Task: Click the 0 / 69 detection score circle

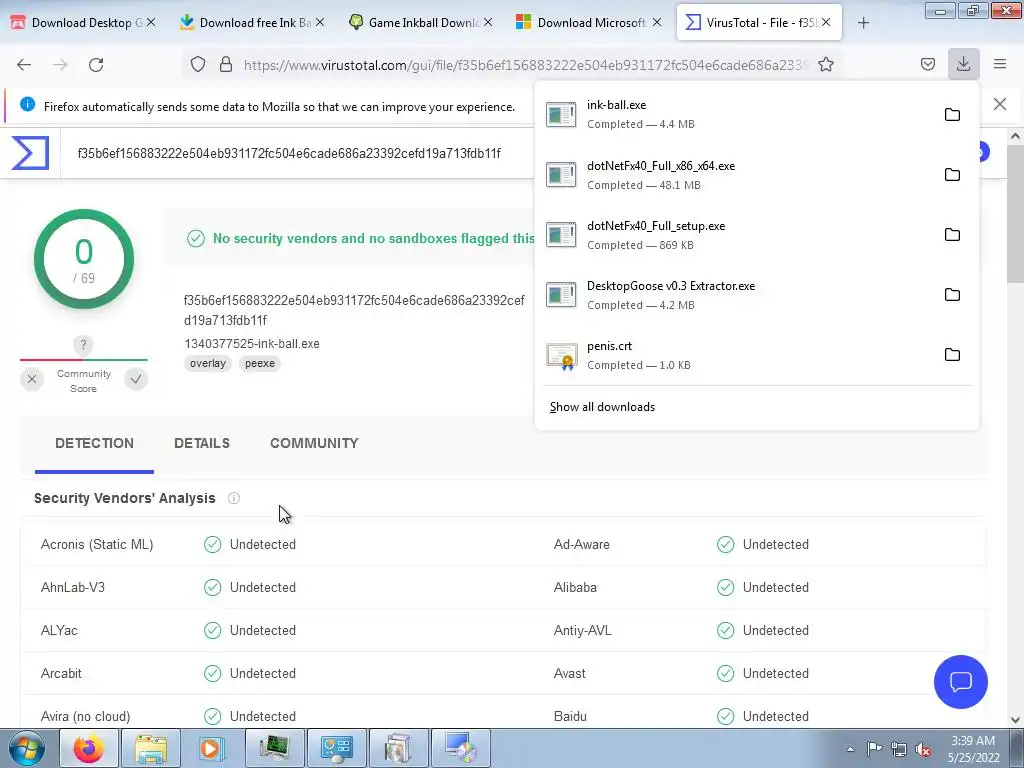Action: coord(84,259)
